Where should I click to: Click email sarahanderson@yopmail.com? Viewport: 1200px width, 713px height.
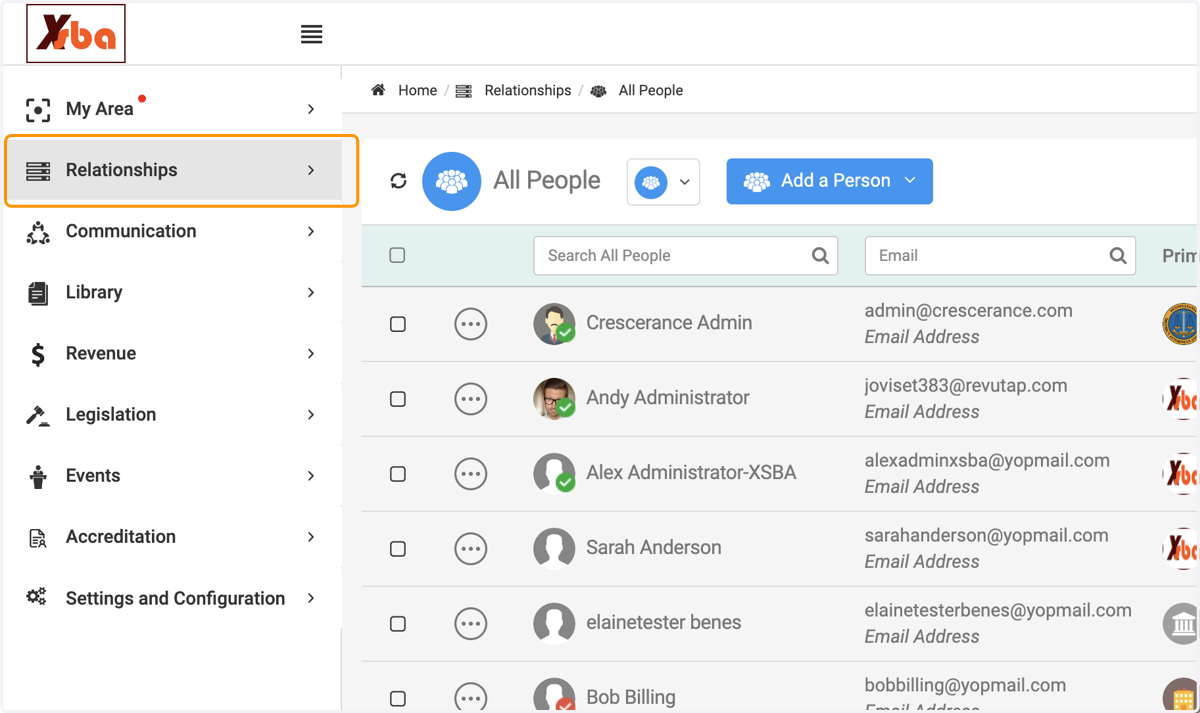tap(986, 536)
